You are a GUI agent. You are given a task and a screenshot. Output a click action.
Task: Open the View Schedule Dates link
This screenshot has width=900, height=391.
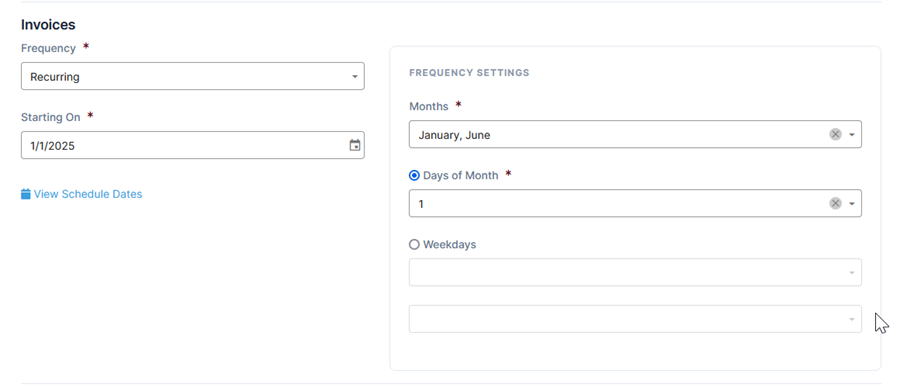coord(88,194)
